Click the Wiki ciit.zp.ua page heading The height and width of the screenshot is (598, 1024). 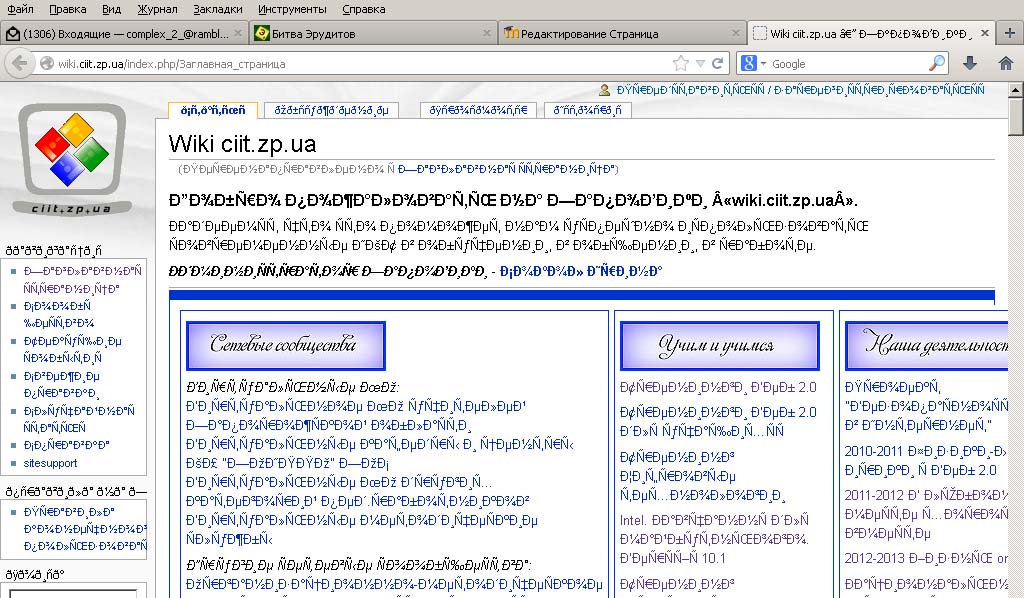[242, 143]
